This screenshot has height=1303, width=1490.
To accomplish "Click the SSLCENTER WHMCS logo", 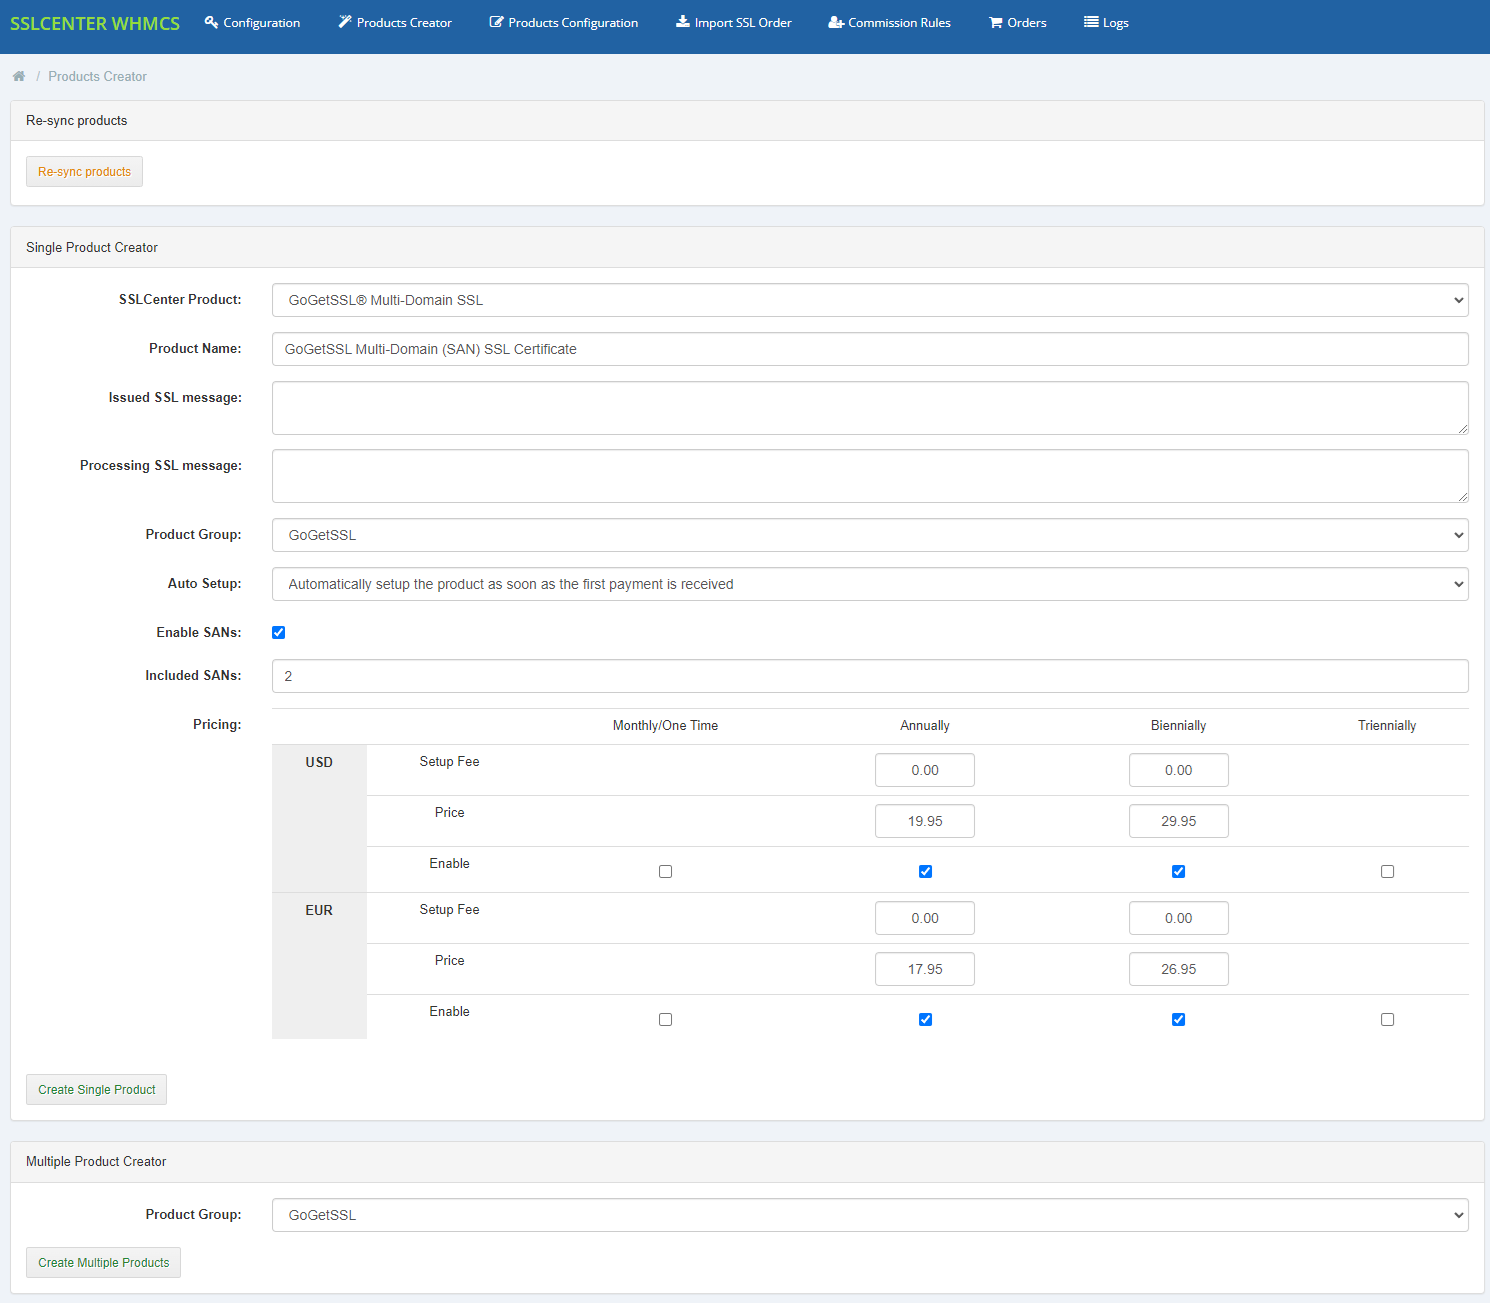I will pyautogui.click(x=95, y=23).
